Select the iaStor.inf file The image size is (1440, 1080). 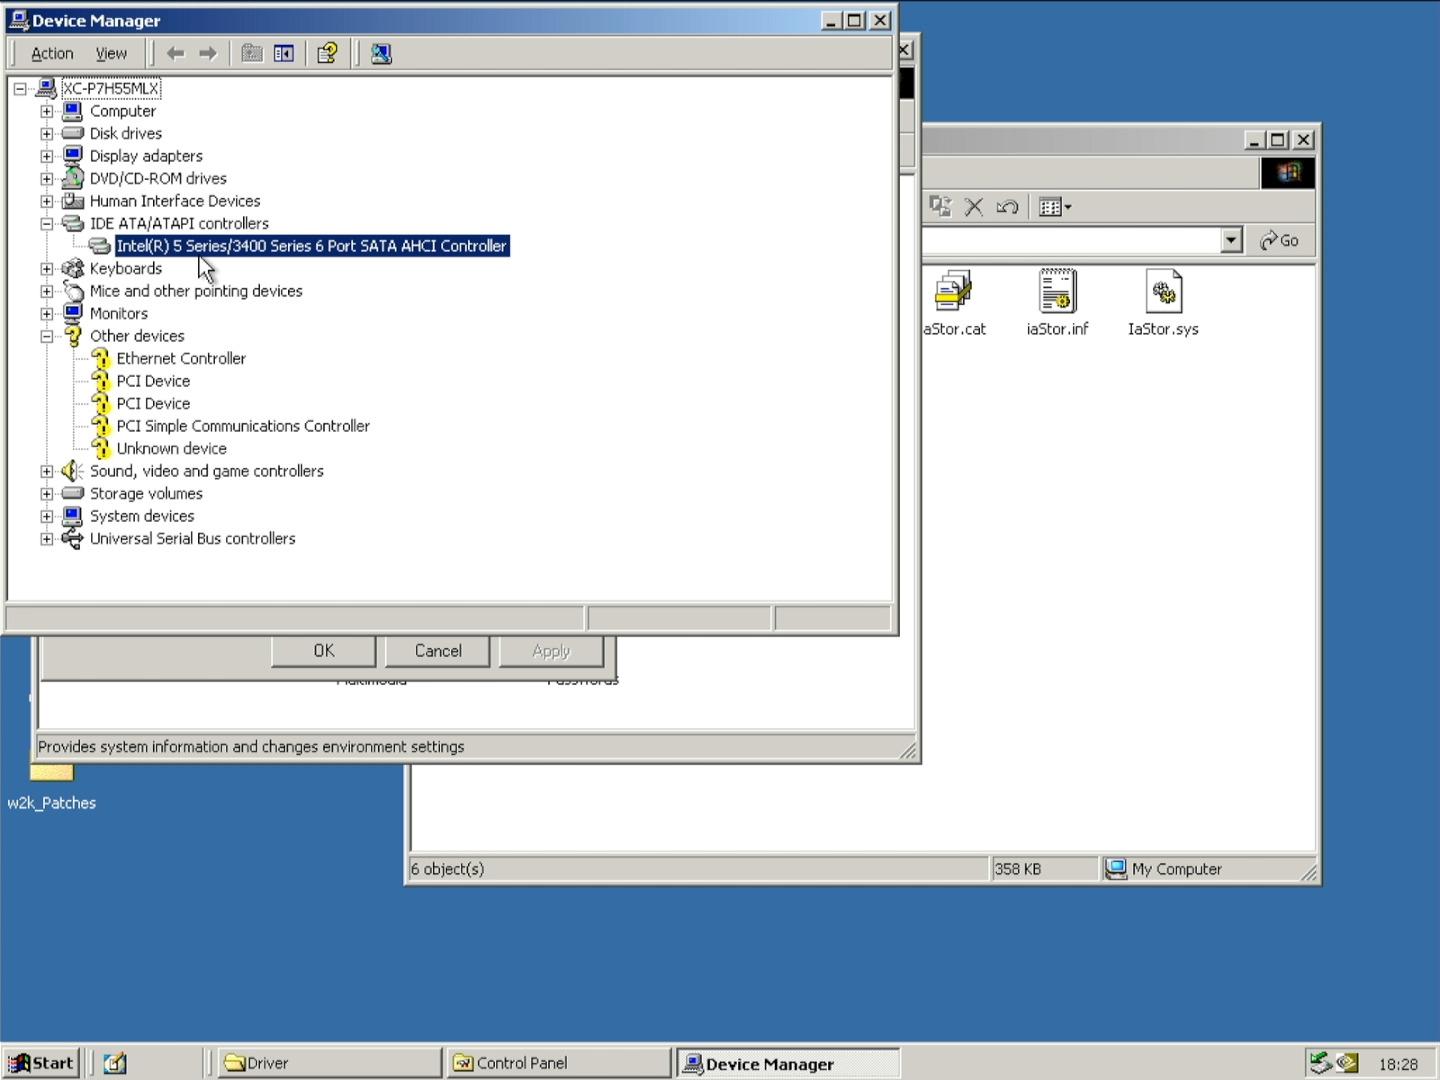[1057, 303]
